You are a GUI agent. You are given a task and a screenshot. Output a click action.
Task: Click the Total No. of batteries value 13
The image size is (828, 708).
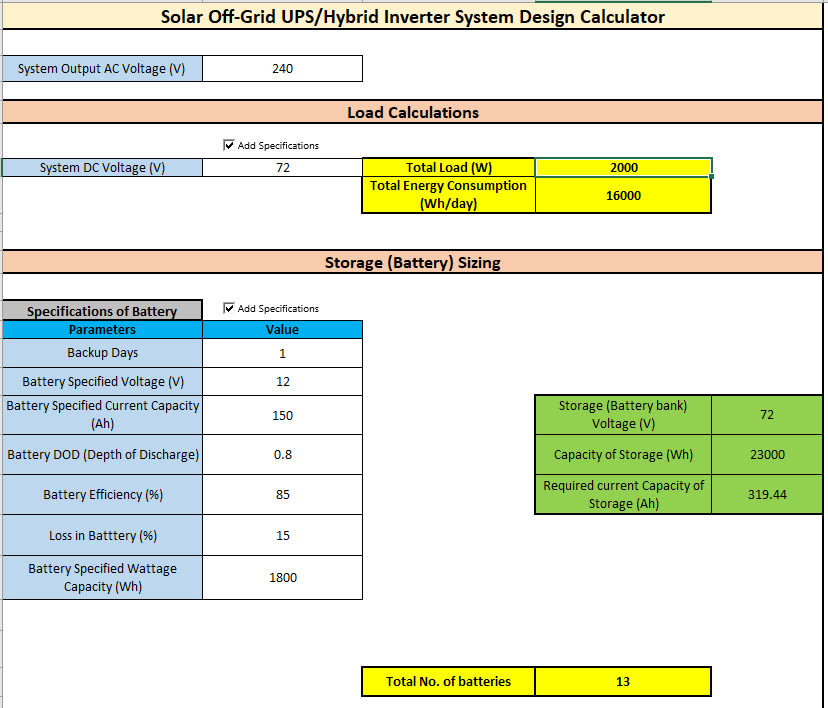[x=623, y=682]
